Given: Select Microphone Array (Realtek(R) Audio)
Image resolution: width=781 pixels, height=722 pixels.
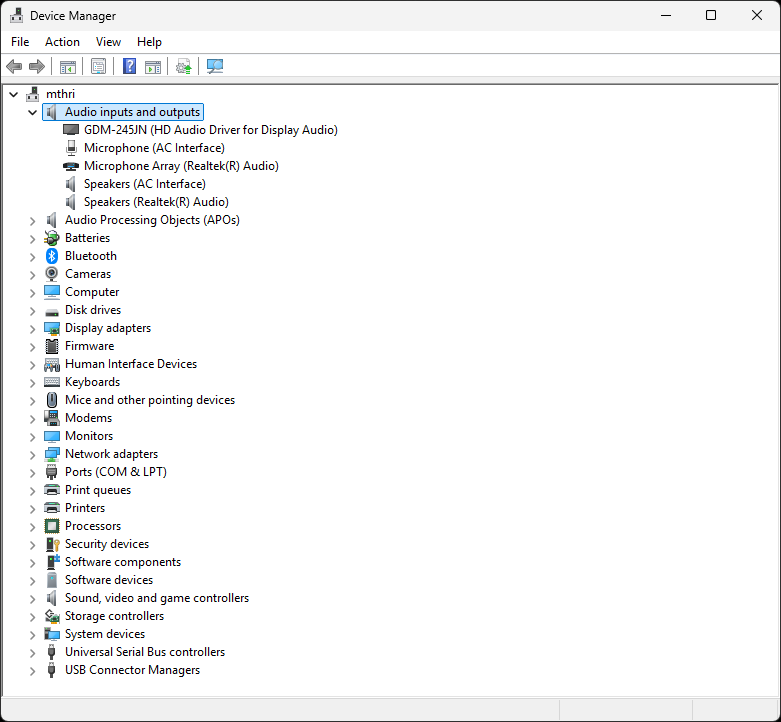Looking at the screenshot, I should click(x=181, y=166).
